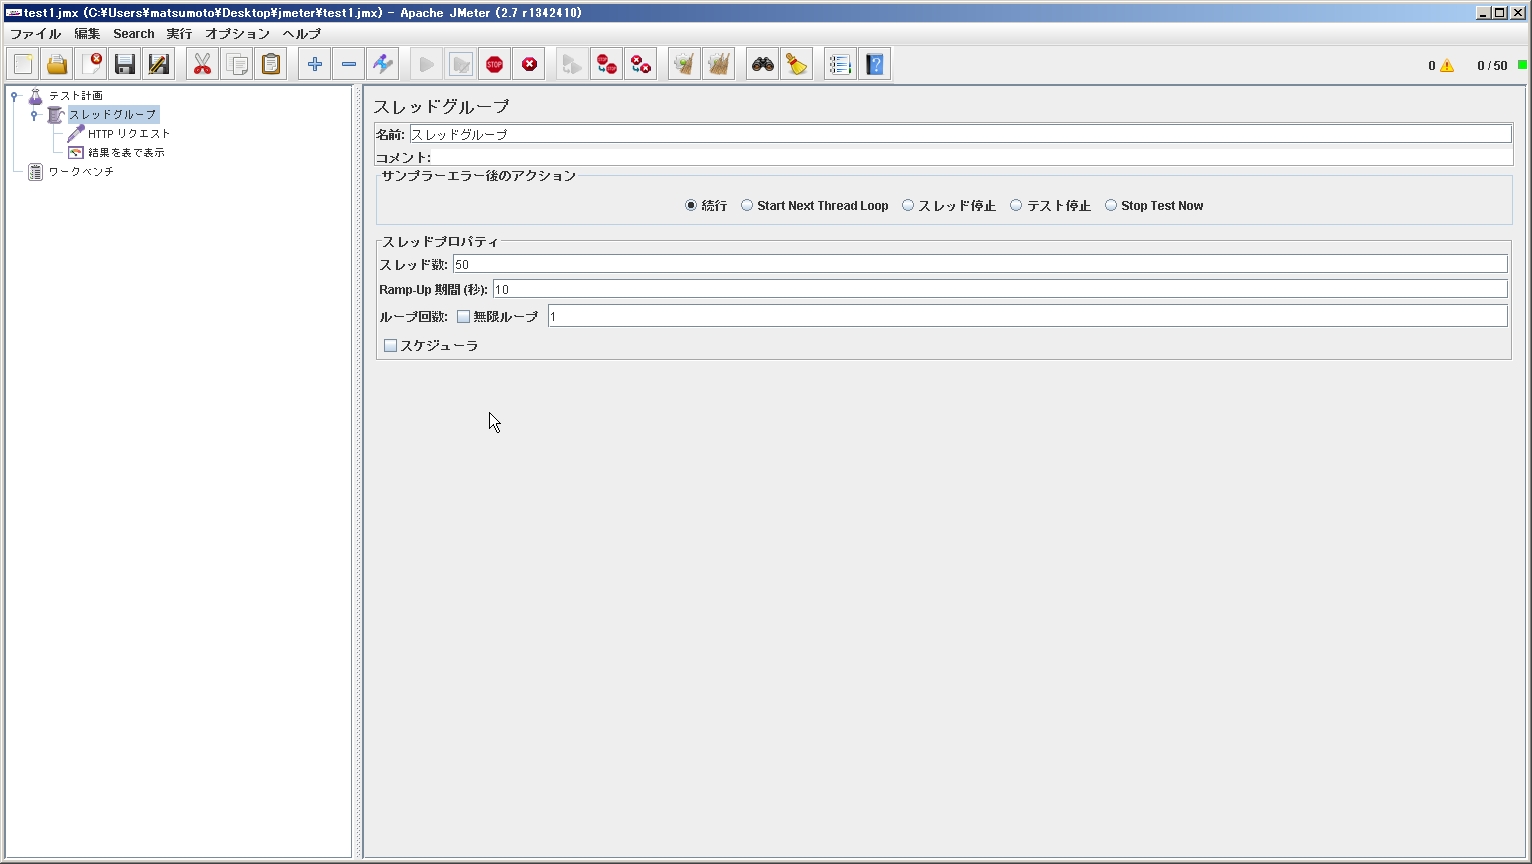1532x864 pixels.
Task: Click the Toggle enable/disable toolbar icon
Action: [x=383, y=64]
